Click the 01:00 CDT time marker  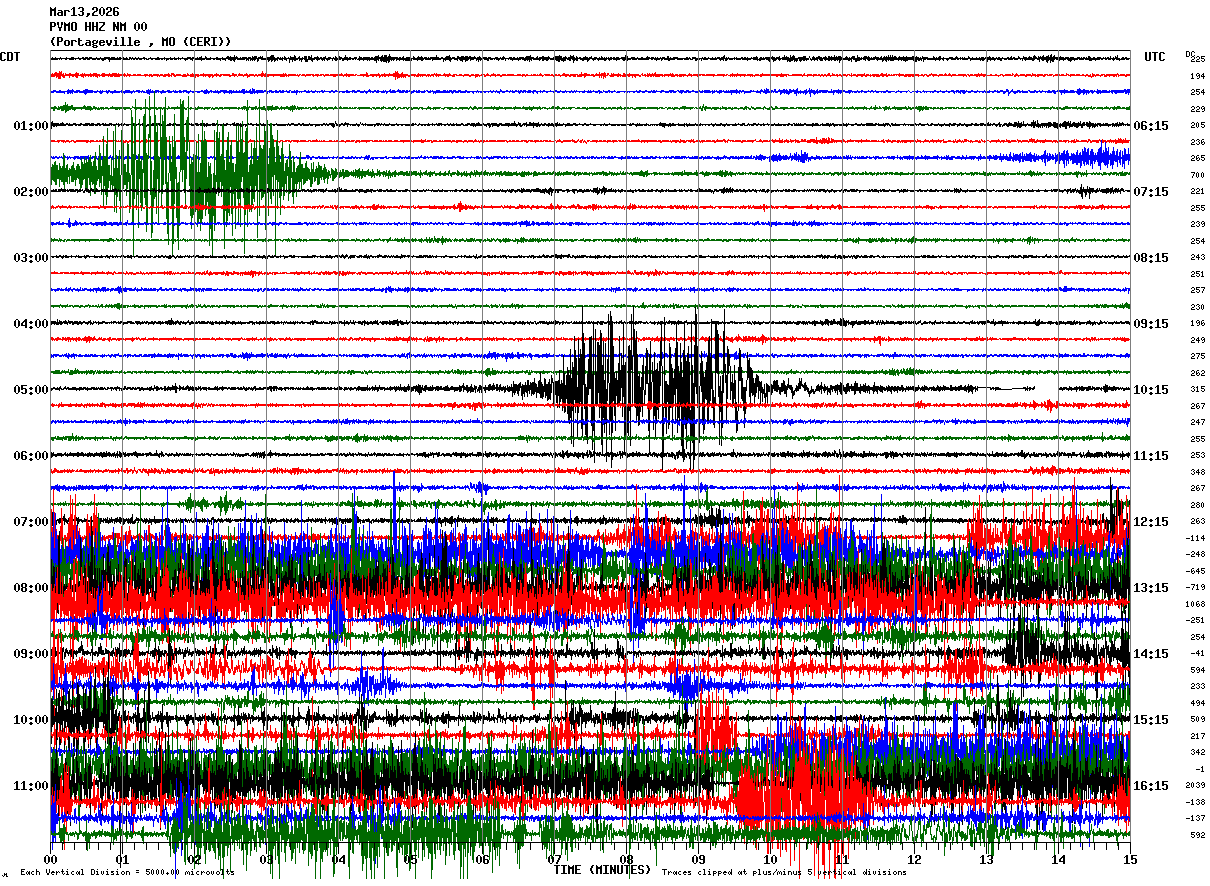[31, 126]
